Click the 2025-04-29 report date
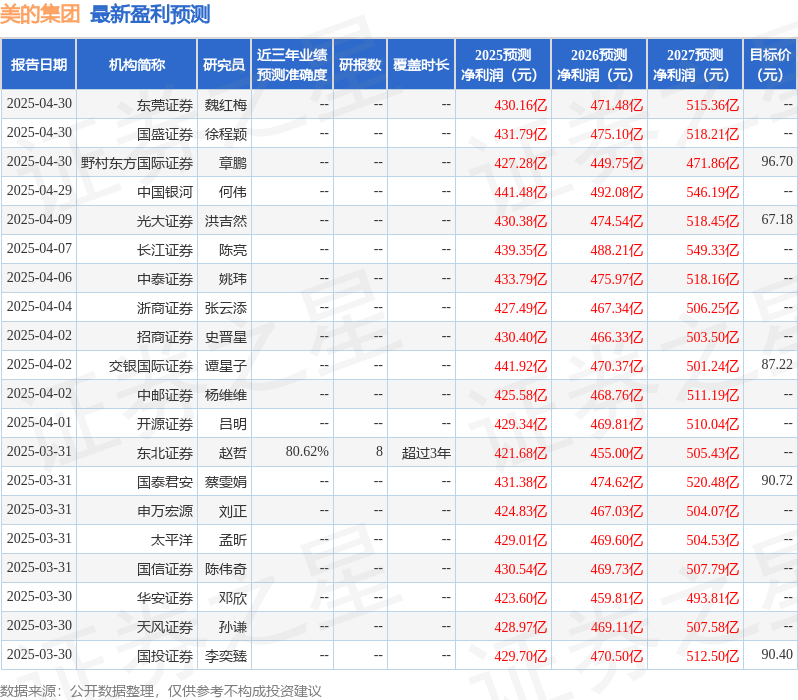 [x=39, y=190]
